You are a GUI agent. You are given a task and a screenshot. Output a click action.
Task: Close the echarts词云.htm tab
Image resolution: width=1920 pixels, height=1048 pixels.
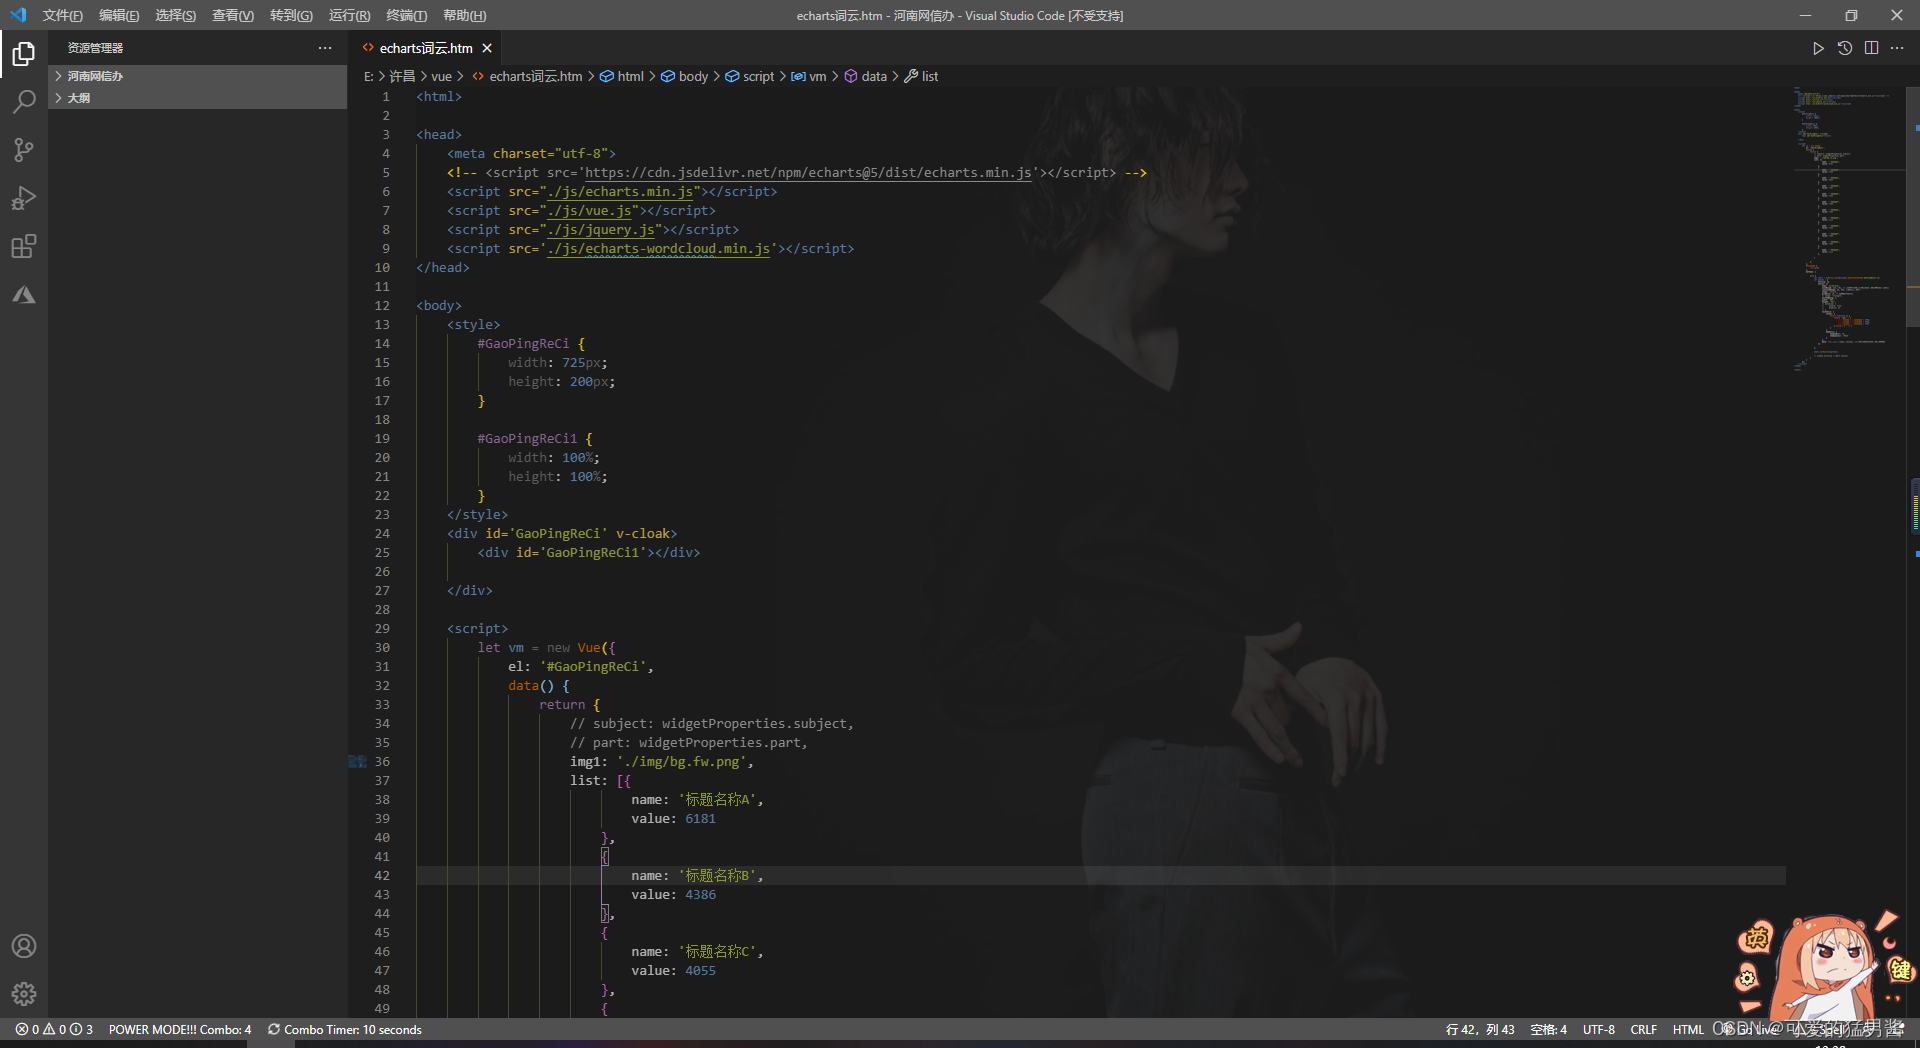click(487, 48)
